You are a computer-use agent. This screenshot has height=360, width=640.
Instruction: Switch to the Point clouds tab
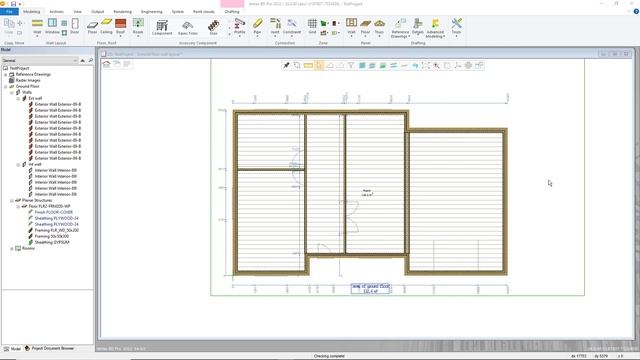[204, 11]
